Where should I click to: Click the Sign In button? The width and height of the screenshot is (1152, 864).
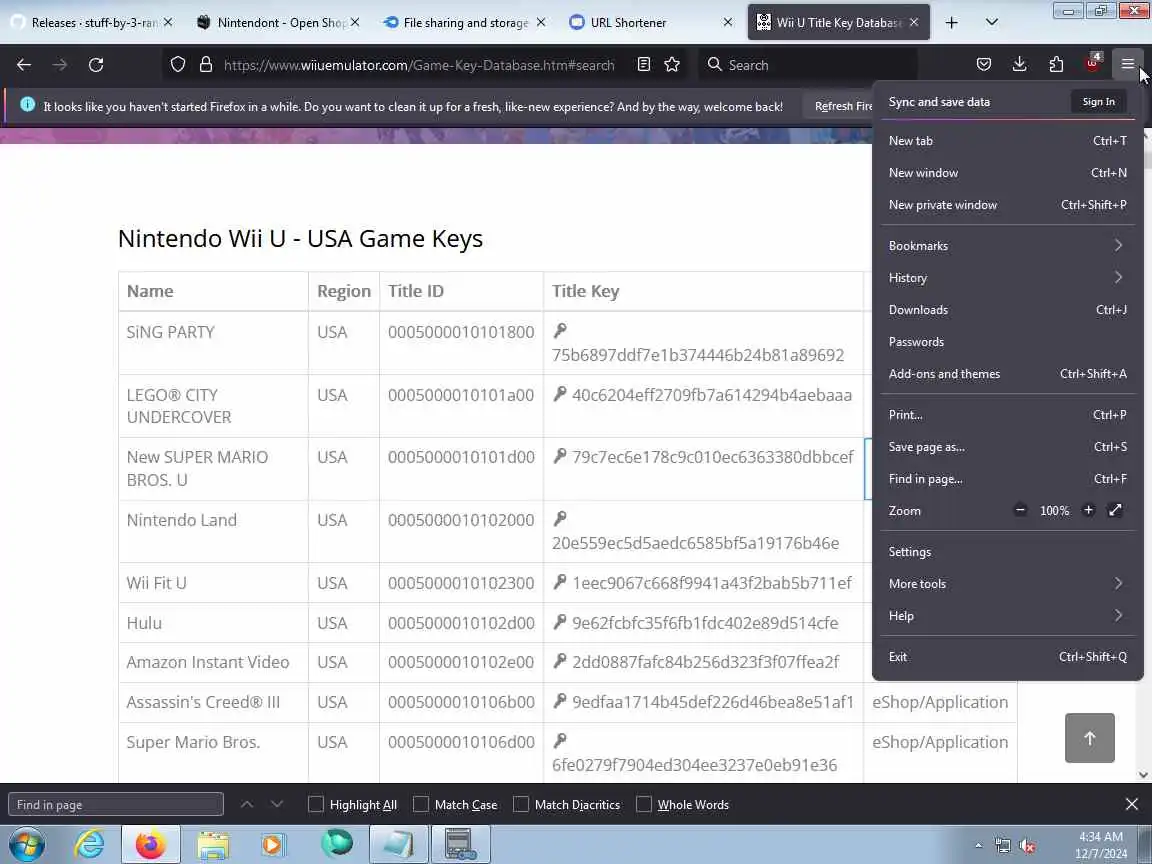1098,102
